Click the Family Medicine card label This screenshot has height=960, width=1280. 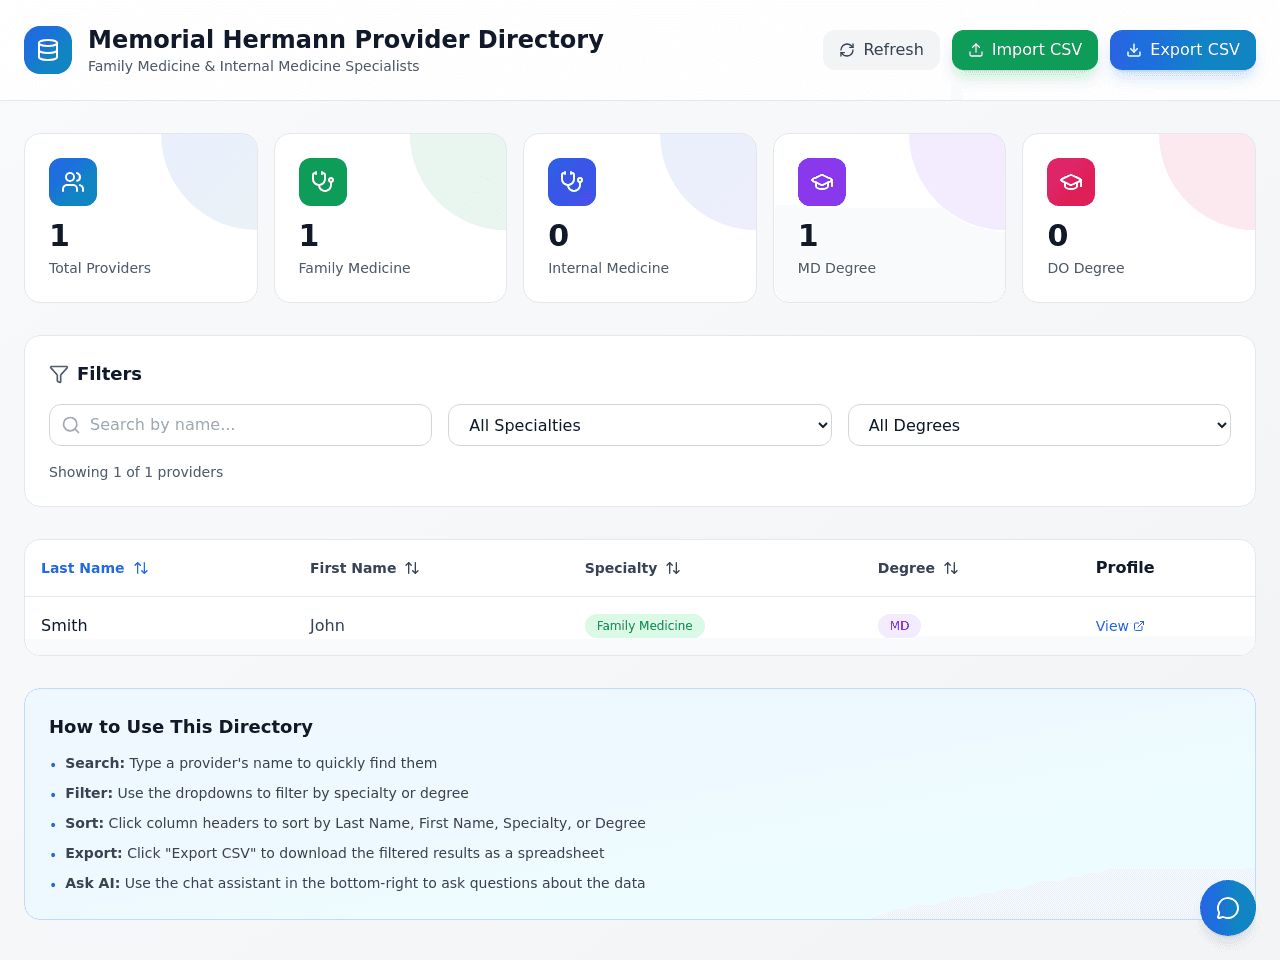click(x=355, y=268)
